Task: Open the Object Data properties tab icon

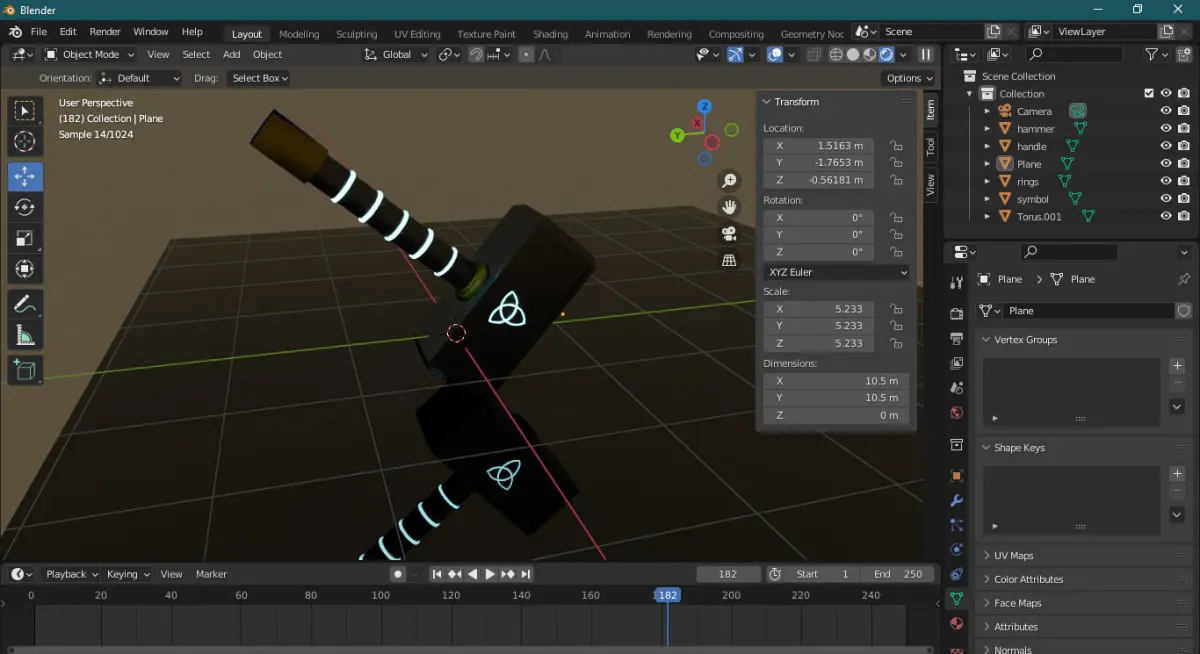Action: coord(957,600)
